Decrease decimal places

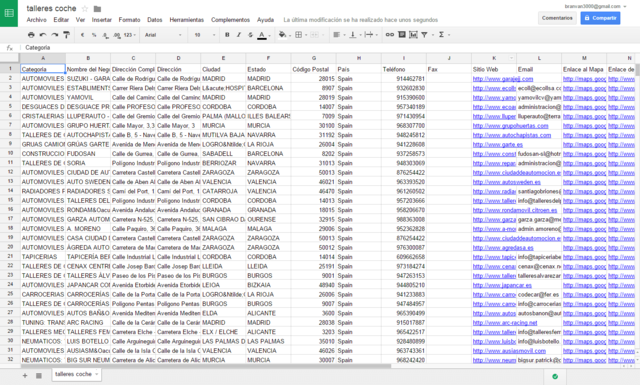tap(105, 35)
